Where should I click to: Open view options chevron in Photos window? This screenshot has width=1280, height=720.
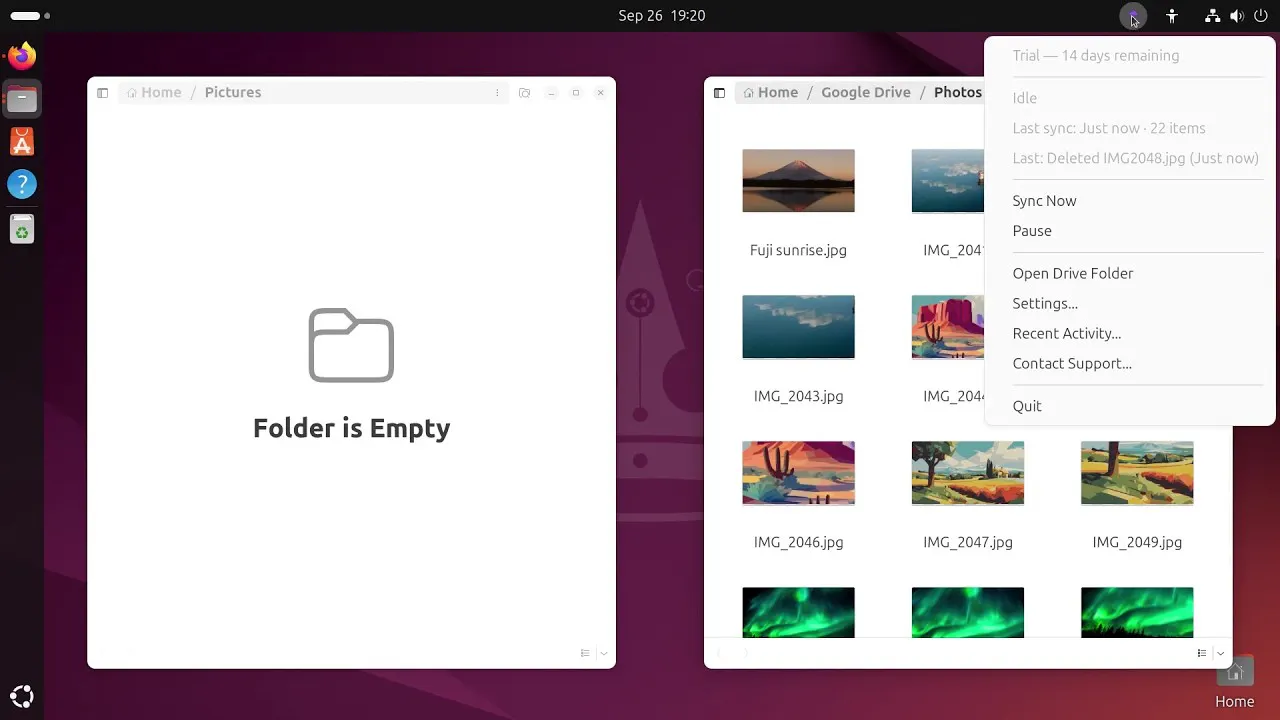(1220, 653)
